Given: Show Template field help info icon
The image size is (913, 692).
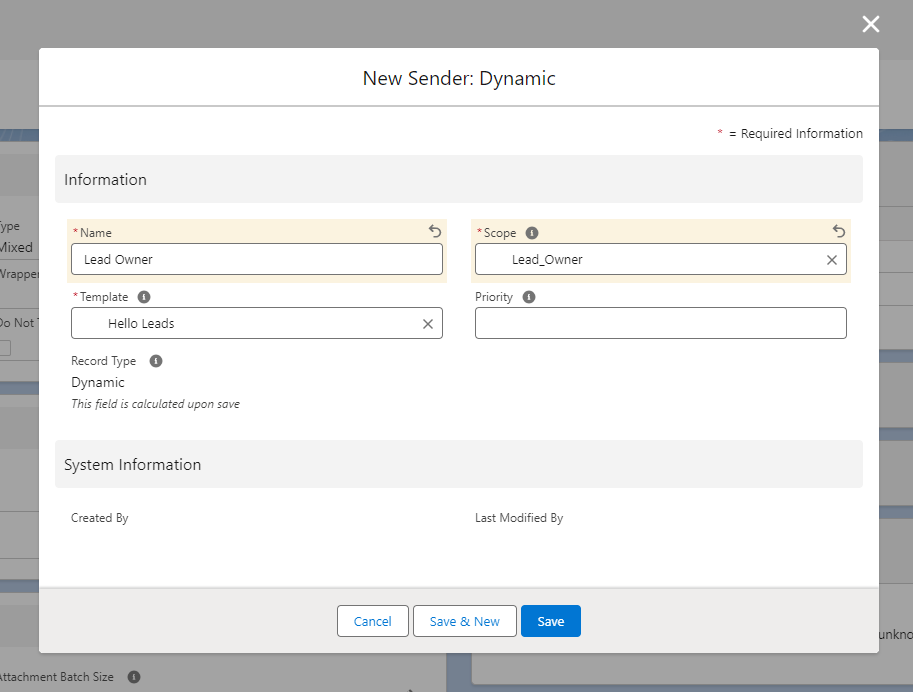Looking at the screenshot, I should coord(144,297).
